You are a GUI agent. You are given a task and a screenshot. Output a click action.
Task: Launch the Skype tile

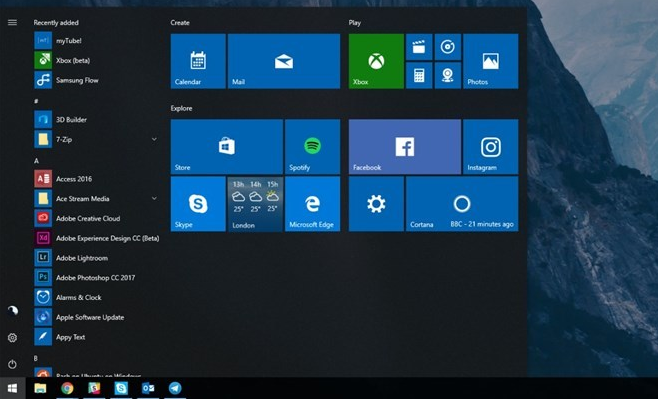click(x=198, y=204)
